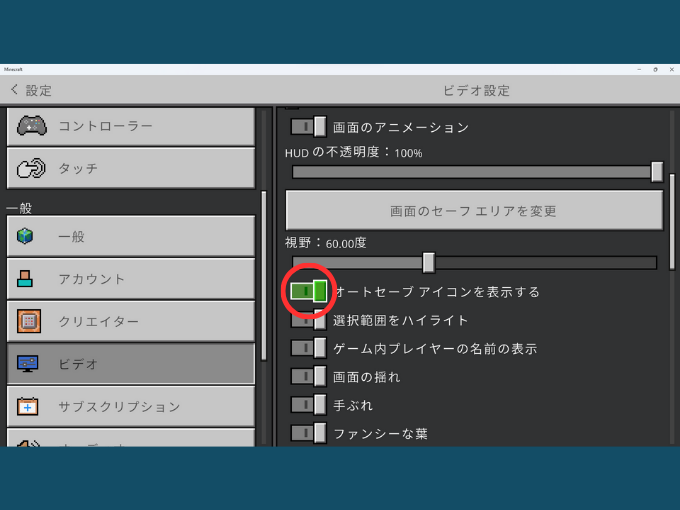The width and height of the screenshot is (680, 510).
Task: Click the 視野：60.00度 label
Action: click(325, 243)
